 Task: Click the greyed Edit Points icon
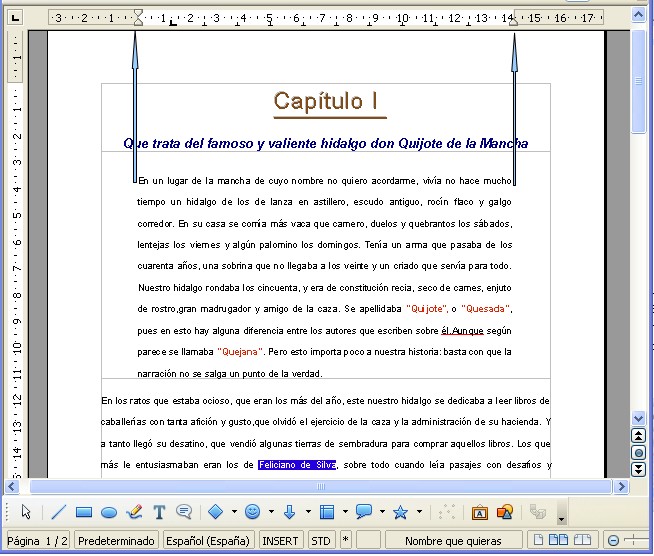click(447, 512)
